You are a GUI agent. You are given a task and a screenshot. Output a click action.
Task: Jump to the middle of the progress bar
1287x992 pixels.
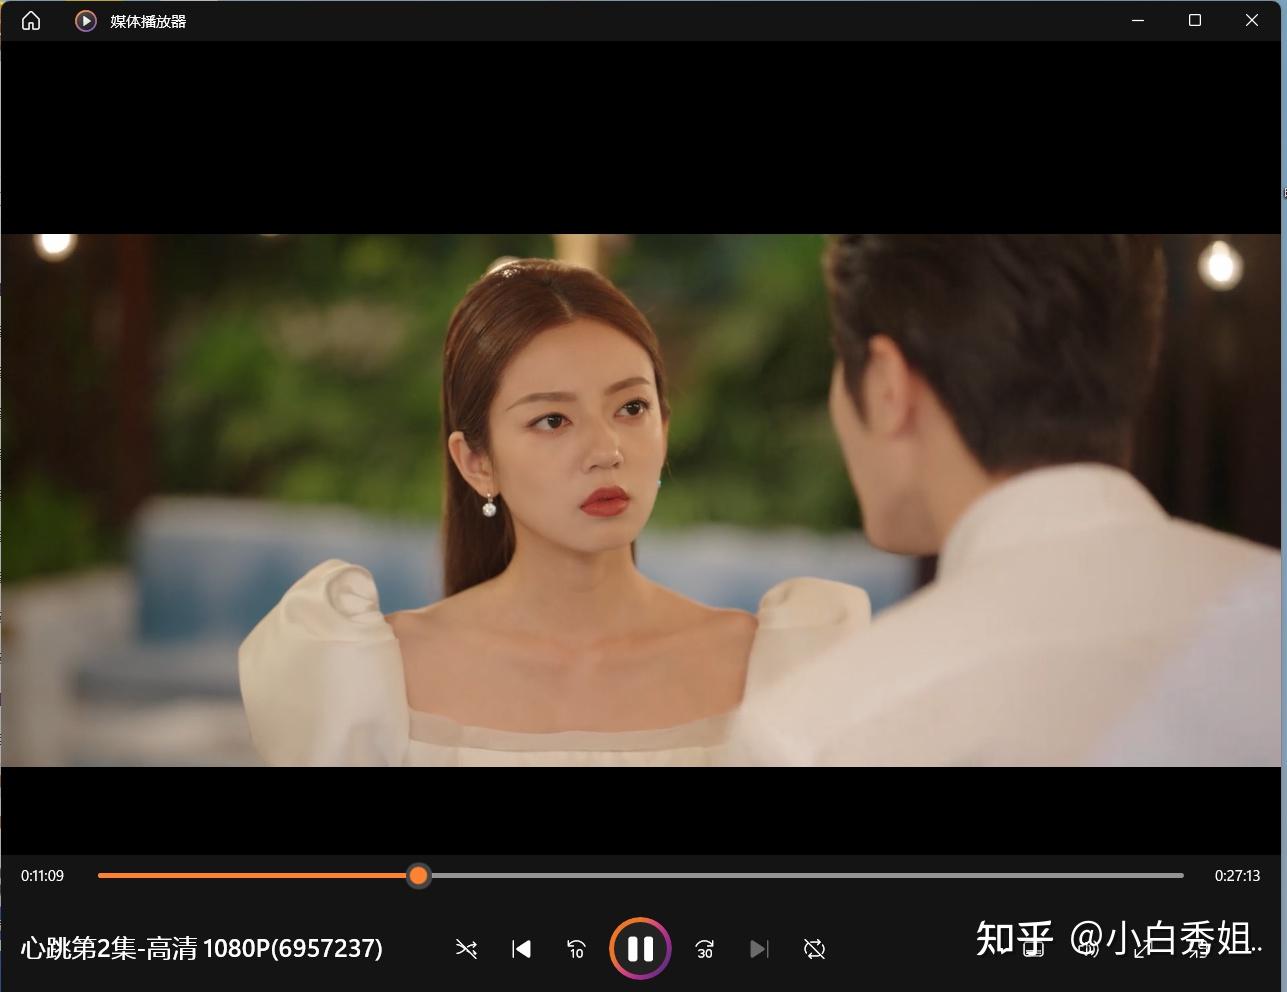point(643,876)
